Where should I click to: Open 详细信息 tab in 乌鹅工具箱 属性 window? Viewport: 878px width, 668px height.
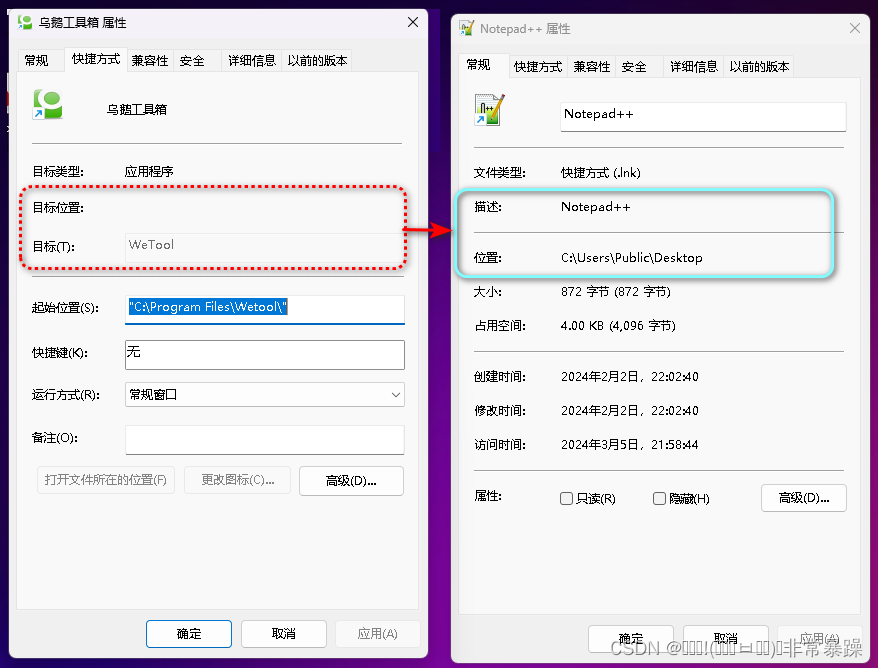(x=252, y=60)
